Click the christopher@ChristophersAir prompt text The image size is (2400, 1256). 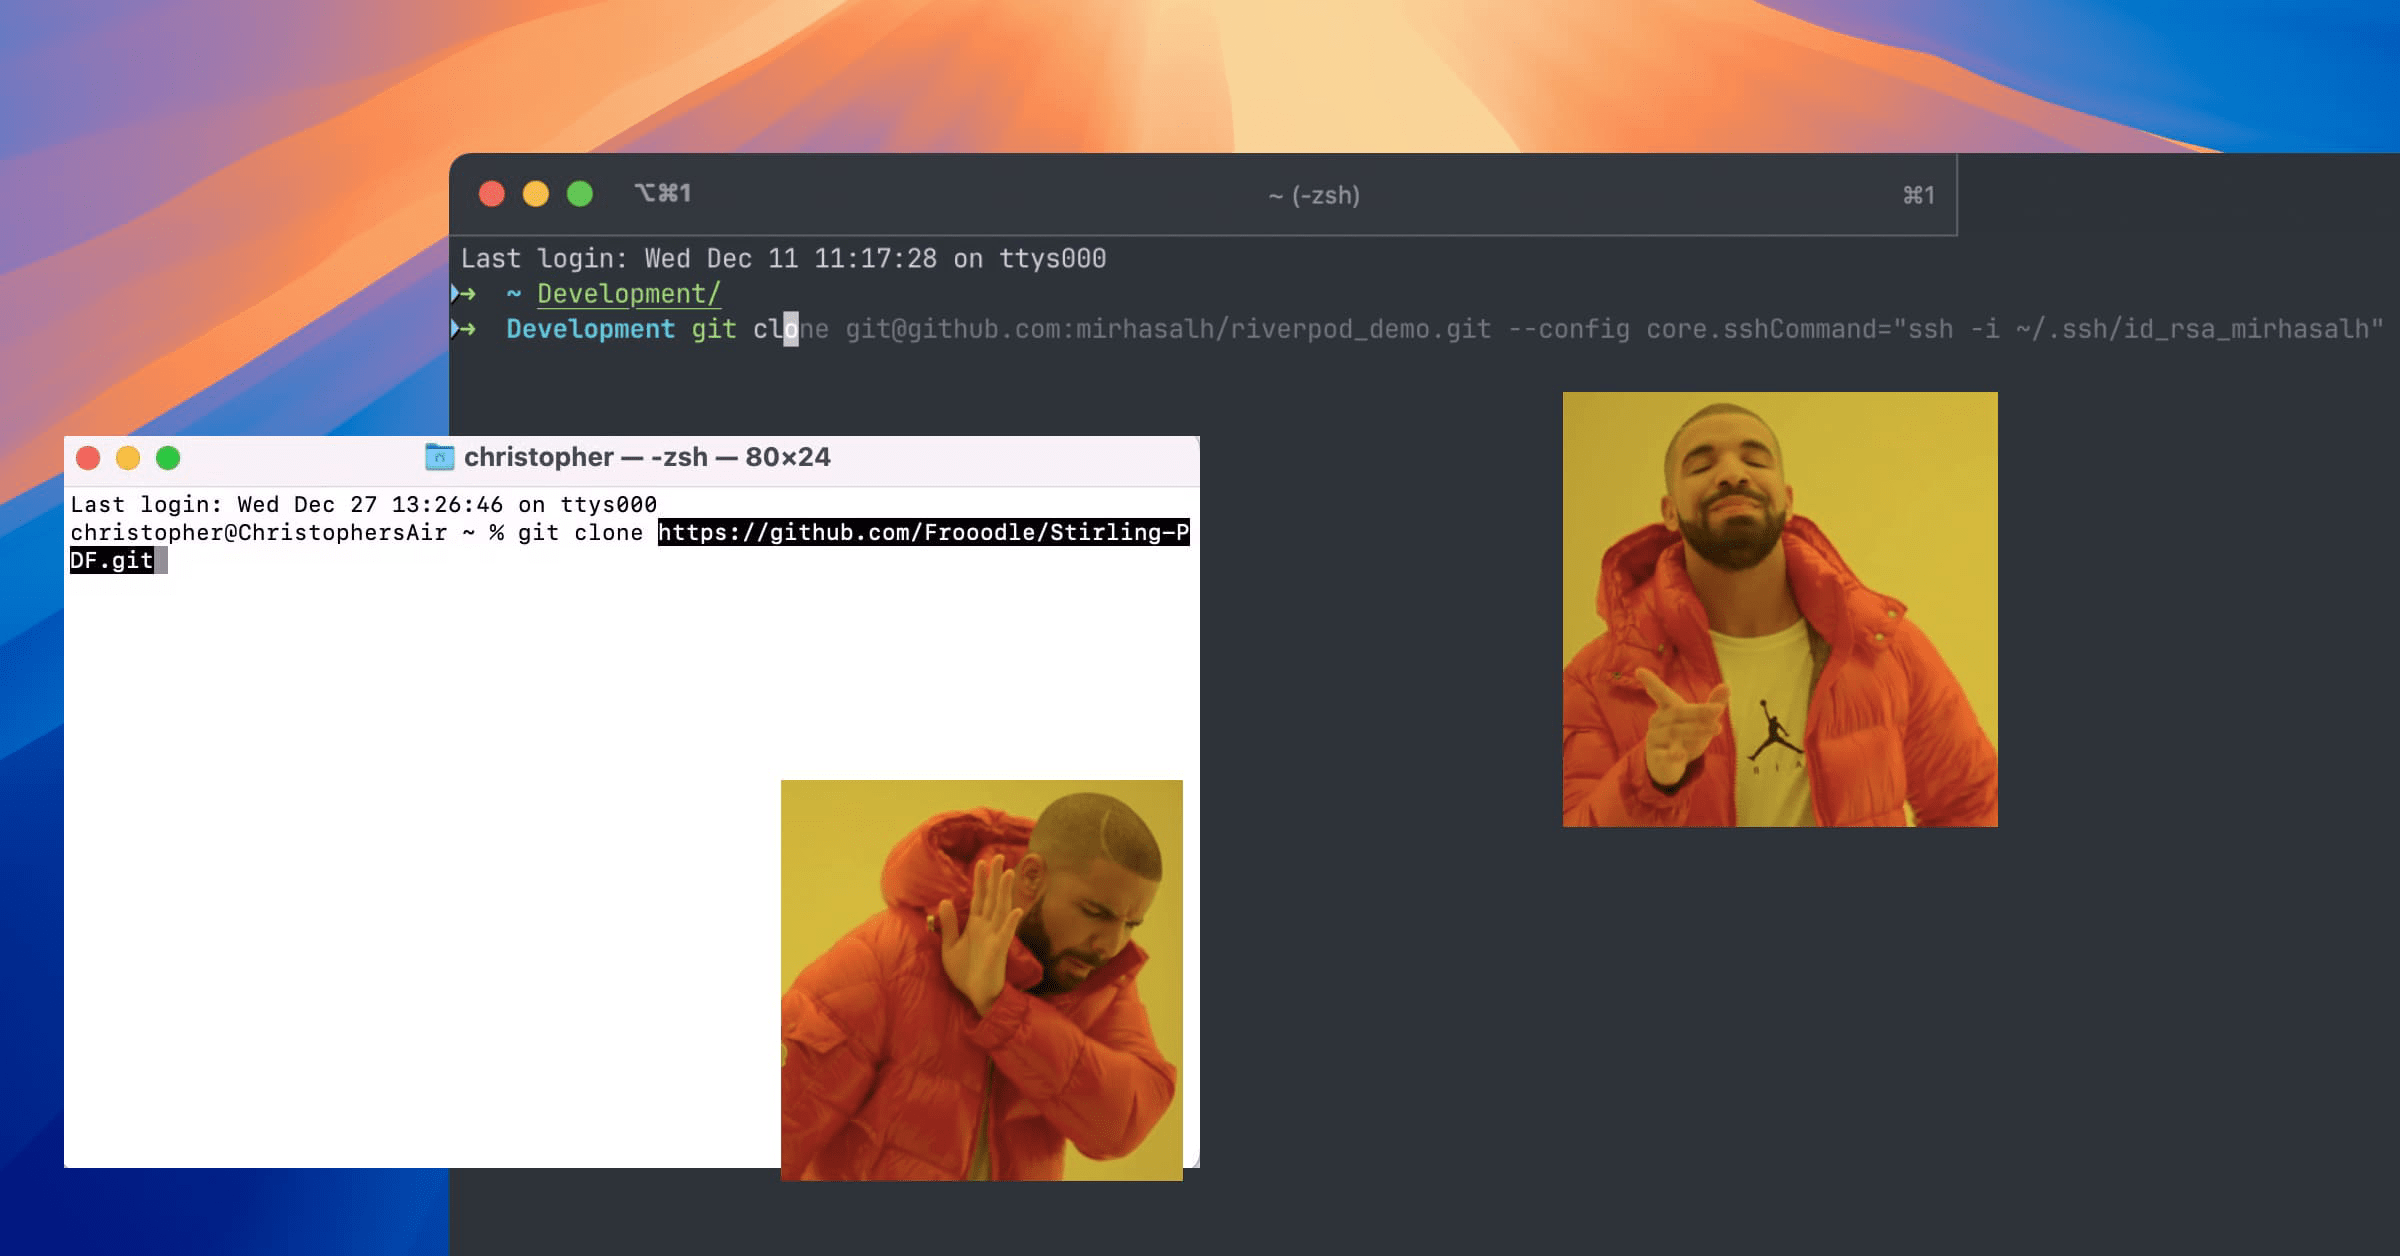click(x=258, y=532)
